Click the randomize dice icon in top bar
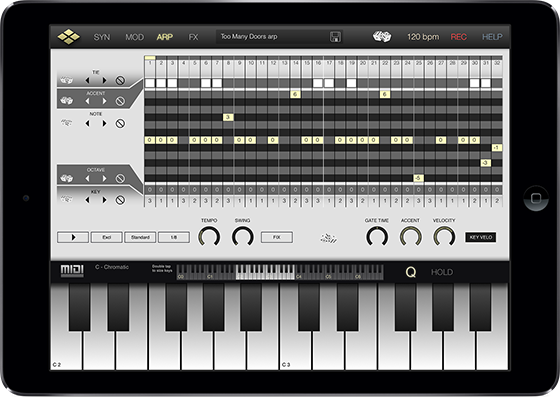The image size is (560, 398). [382, 36]
